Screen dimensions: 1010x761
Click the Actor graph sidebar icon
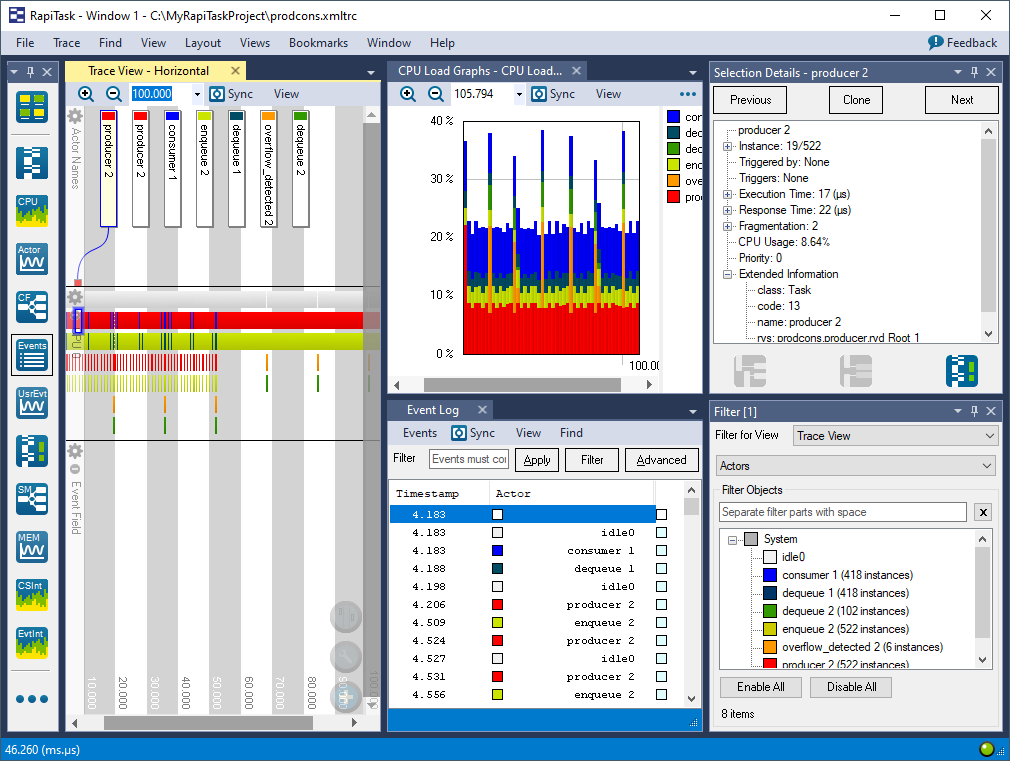coord(32,259)
